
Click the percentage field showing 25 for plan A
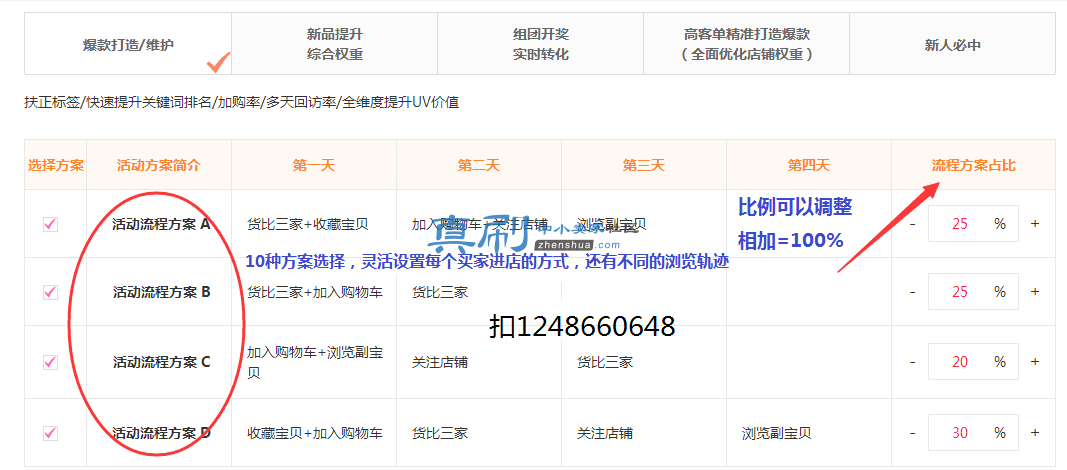[x=973, y=224]
